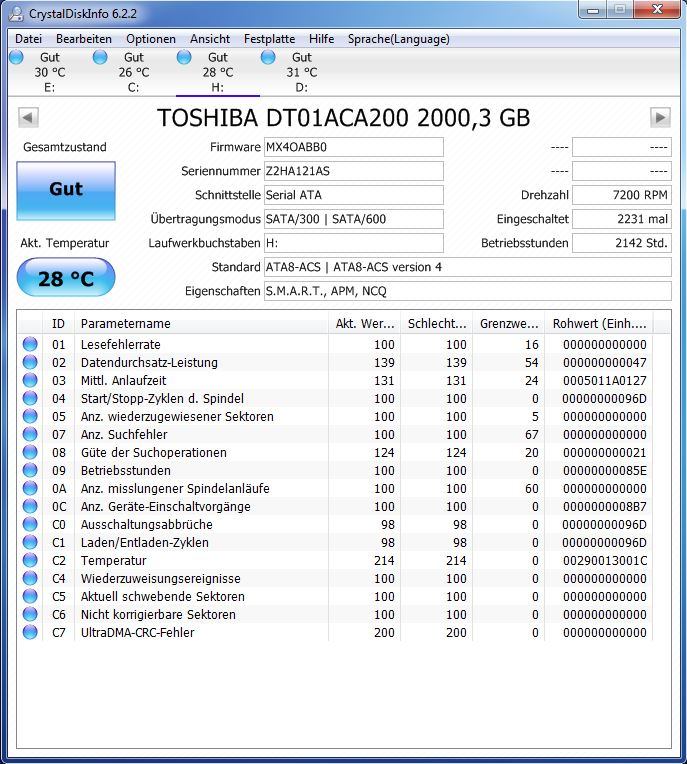This screenshot has width=687, height=764.
Task: Select the Anz. wiederzugewiesener Sektoren text
Action: point(177,417)
